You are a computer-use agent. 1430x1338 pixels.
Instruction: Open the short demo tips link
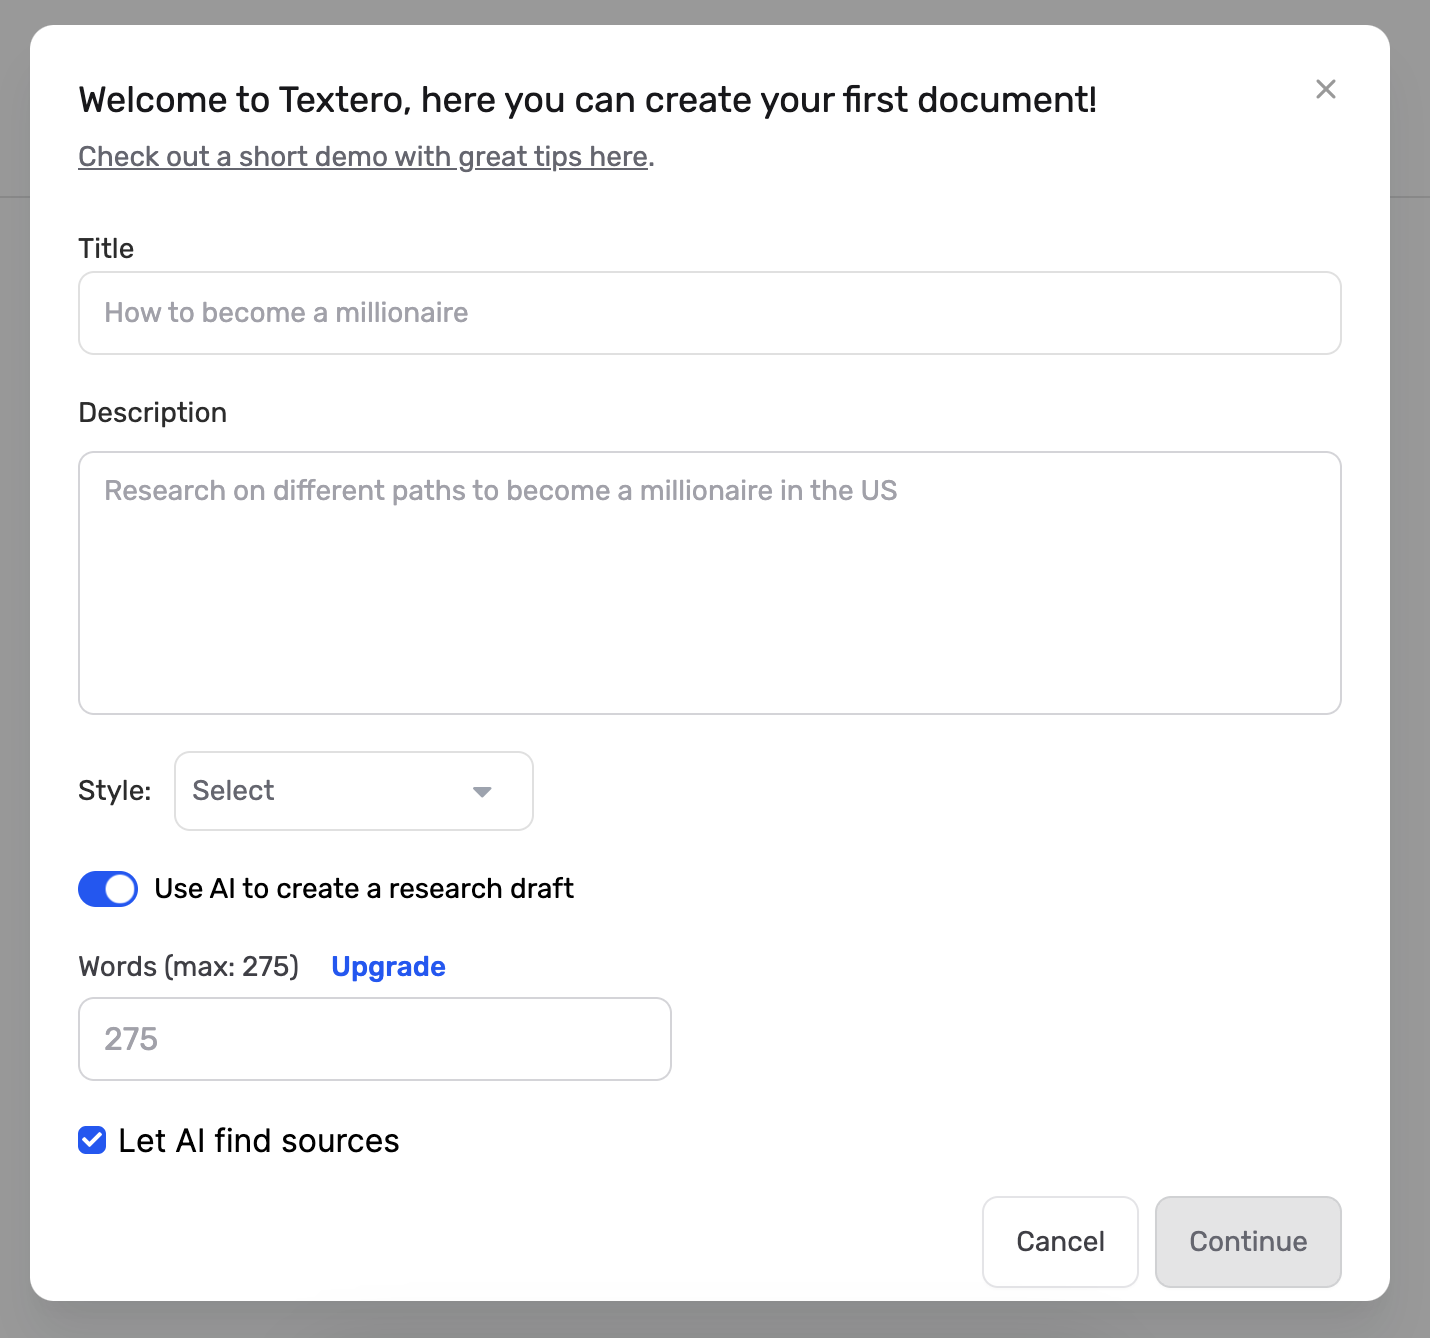click(x=364, y=157)
